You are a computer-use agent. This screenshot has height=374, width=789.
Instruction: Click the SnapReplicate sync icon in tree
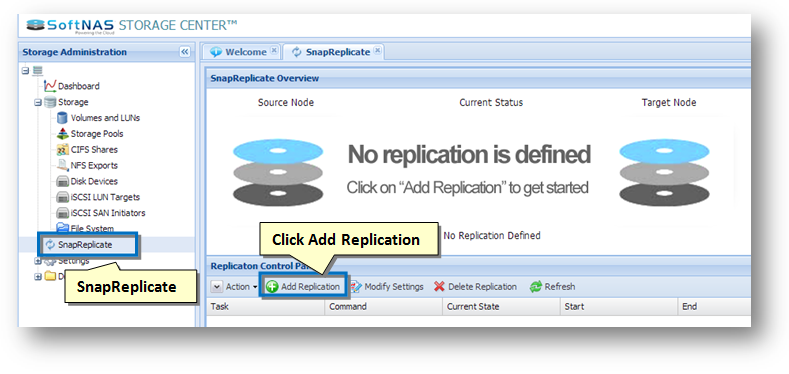point(50,245)
